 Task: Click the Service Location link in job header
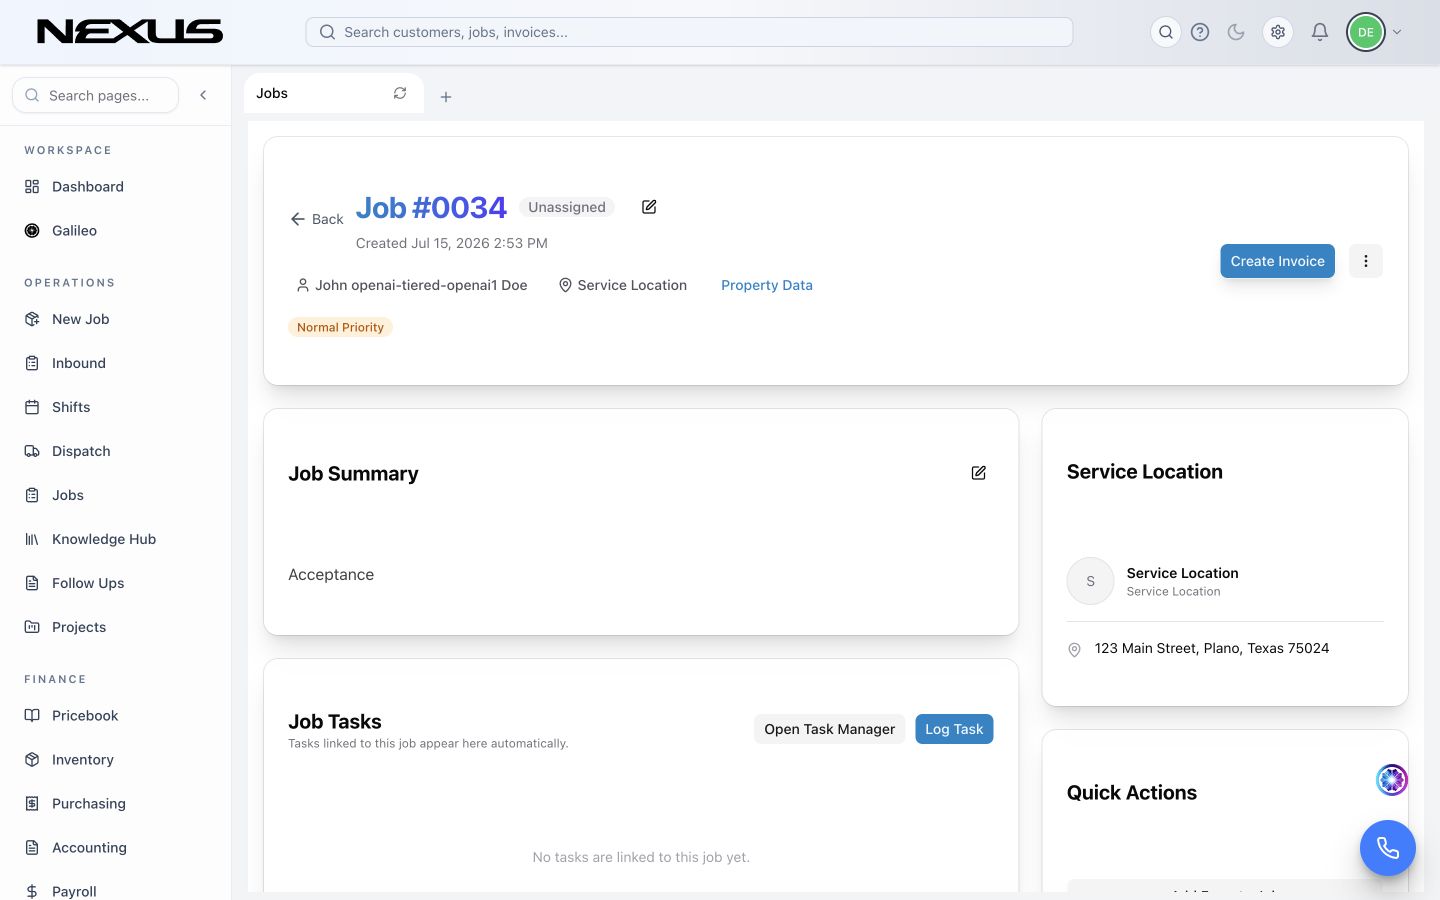coord(622,285)
